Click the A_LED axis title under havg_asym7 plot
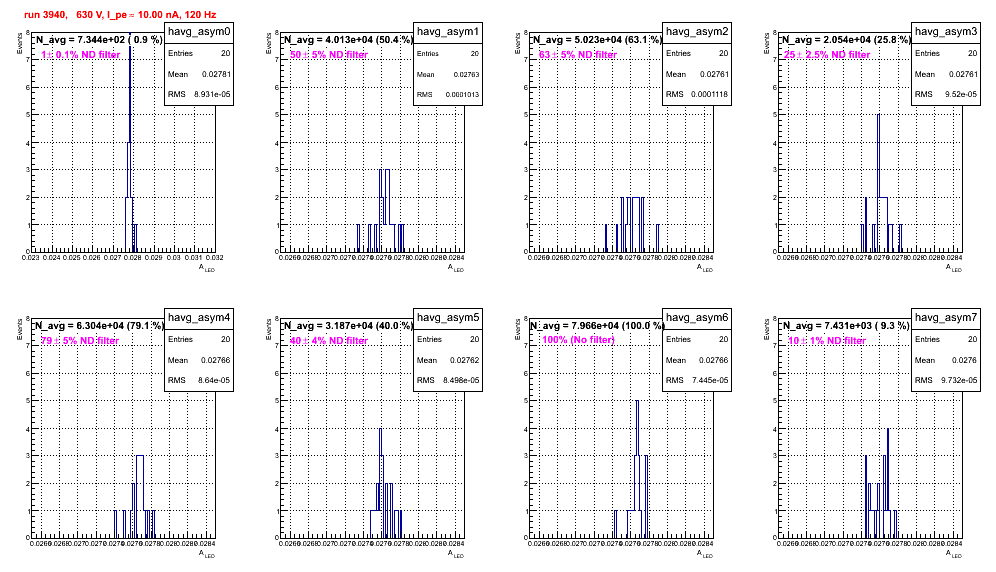 pyautogui.click(x=954, y=554)
